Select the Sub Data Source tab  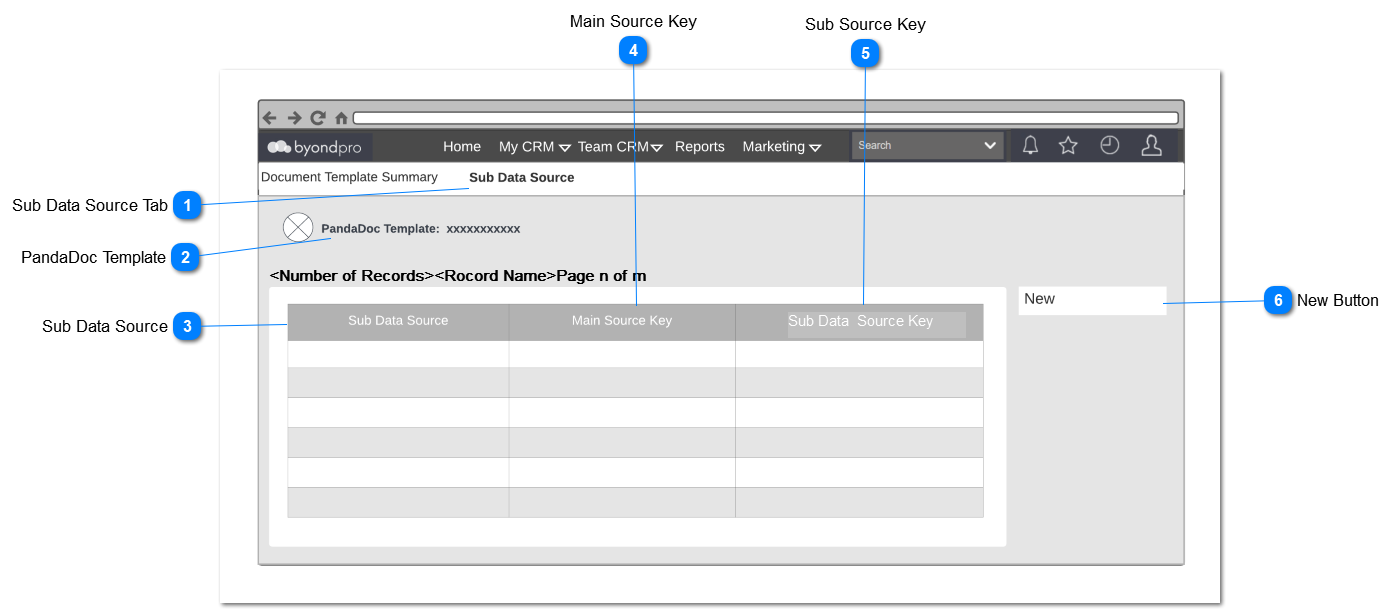(522, 178)
